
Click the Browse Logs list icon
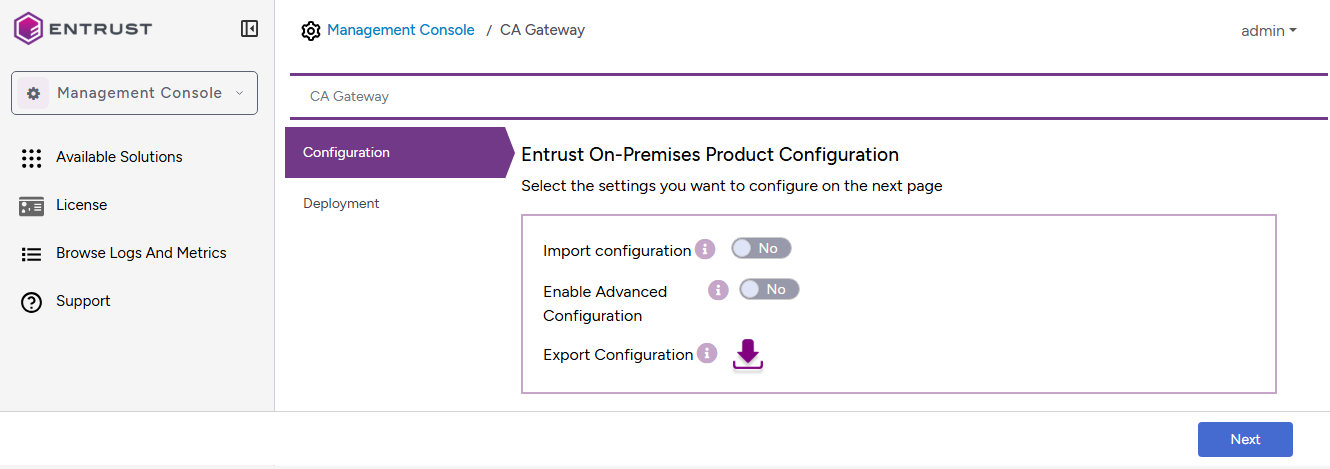pyautogui.click(x=31, y=254)
